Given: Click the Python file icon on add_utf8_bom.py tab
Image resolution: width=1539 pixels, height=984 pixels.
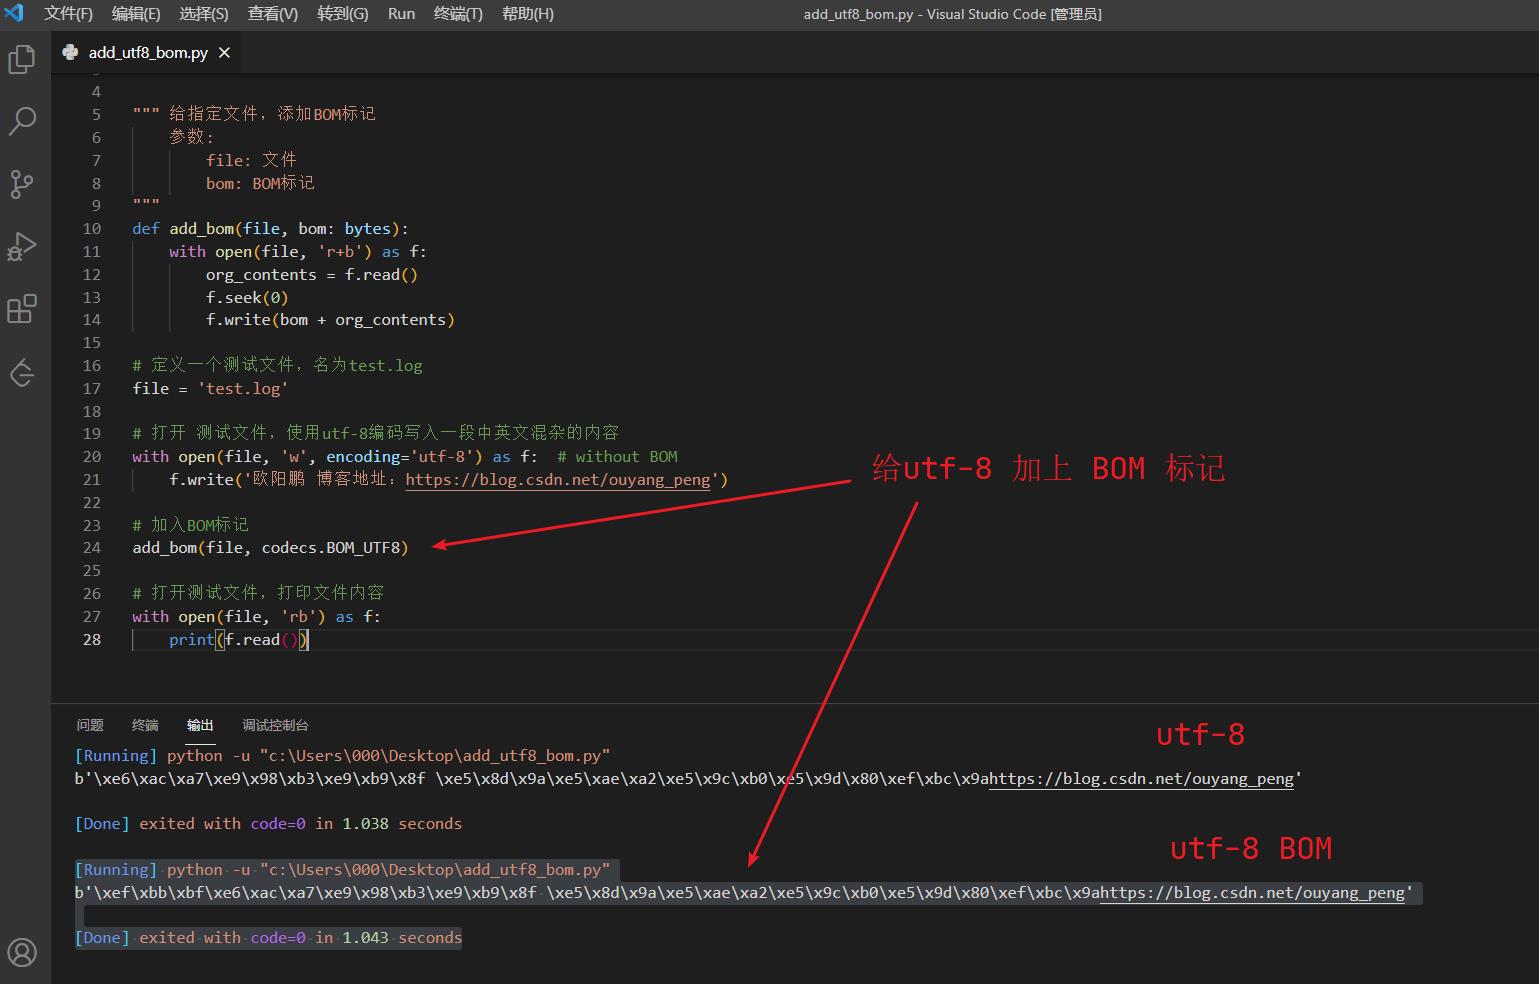Looking at the screenshot, I should pyautogui.click(x=70, y=52).
